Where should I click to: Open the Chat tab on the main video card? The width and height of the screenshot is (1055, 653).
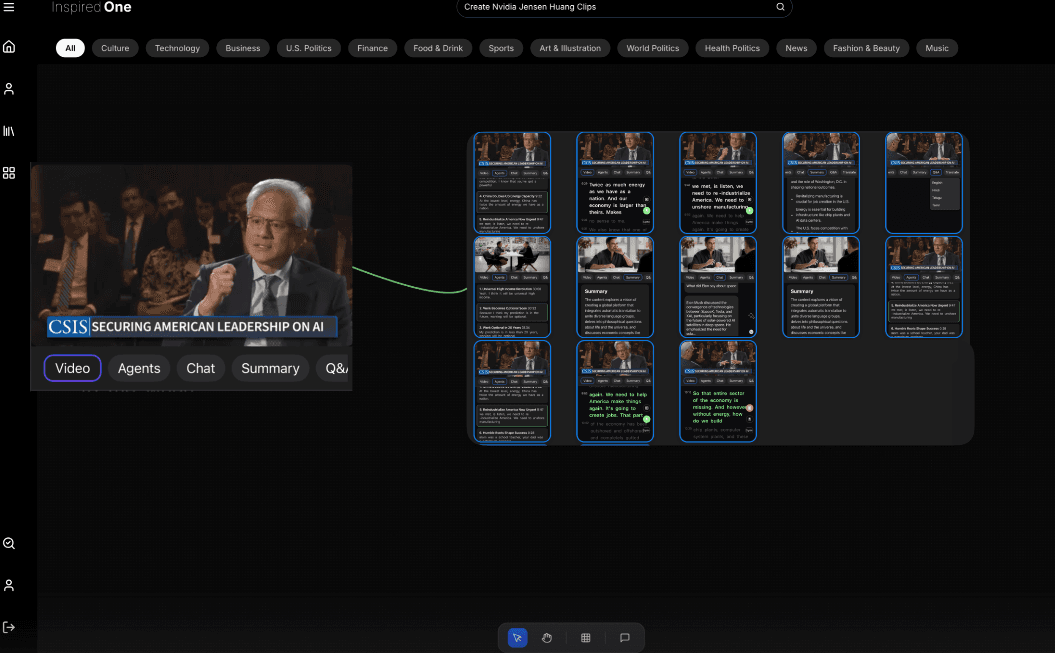tap(200, 368)
